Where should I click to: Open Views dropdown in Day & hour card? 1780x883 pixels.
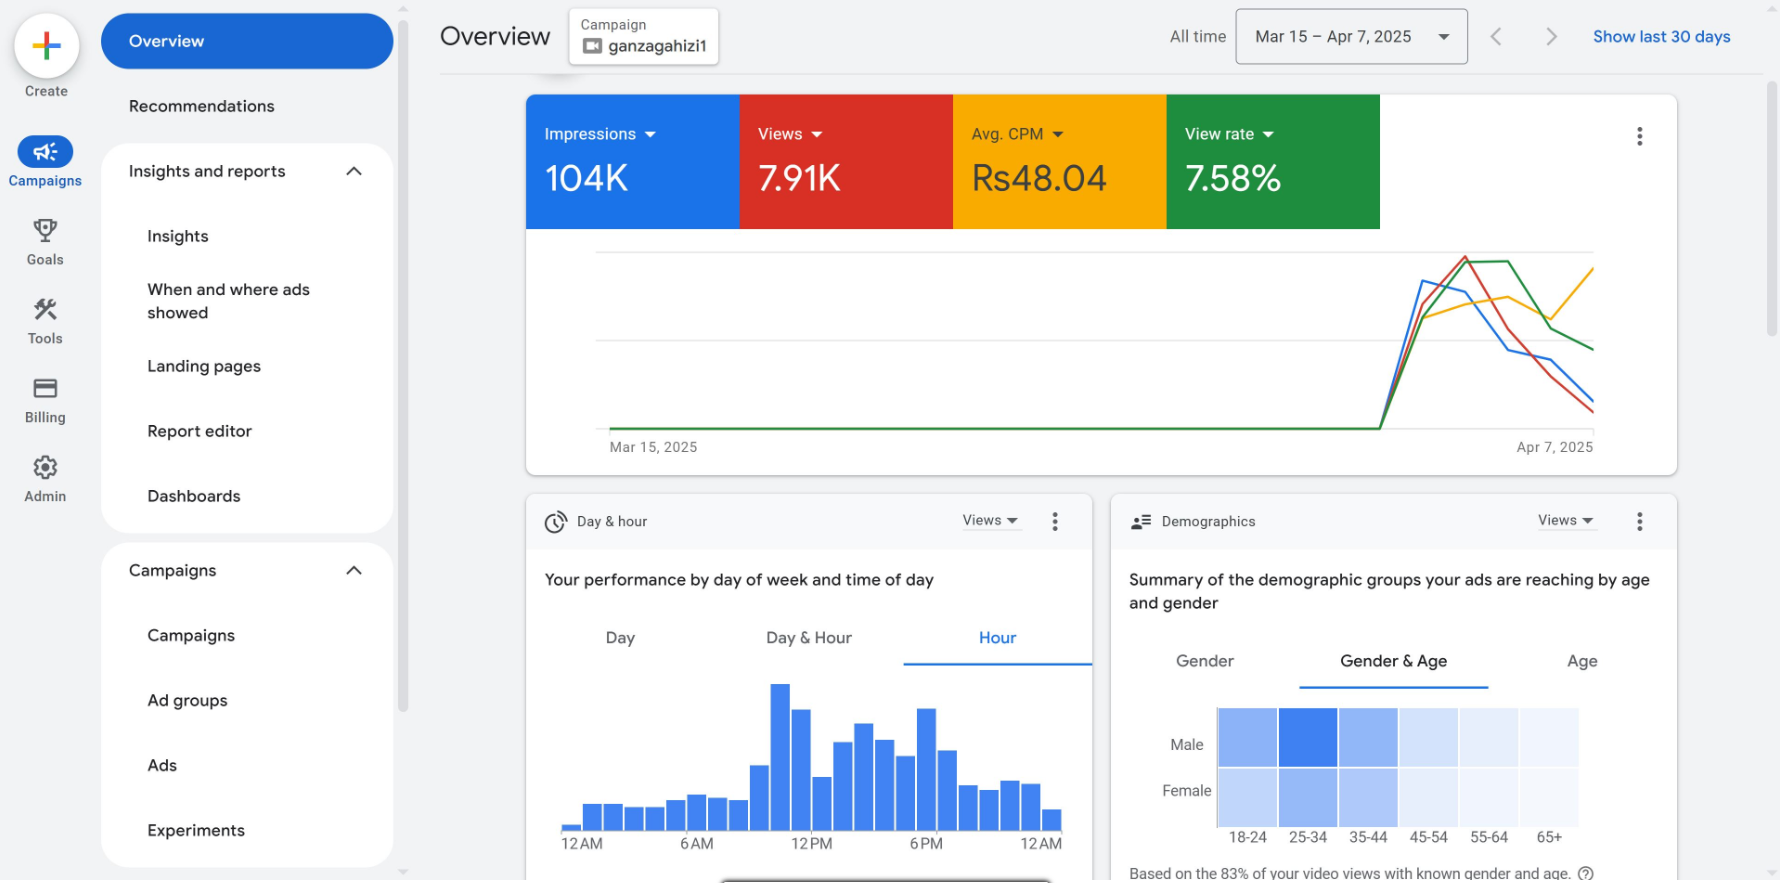[990, 521]
